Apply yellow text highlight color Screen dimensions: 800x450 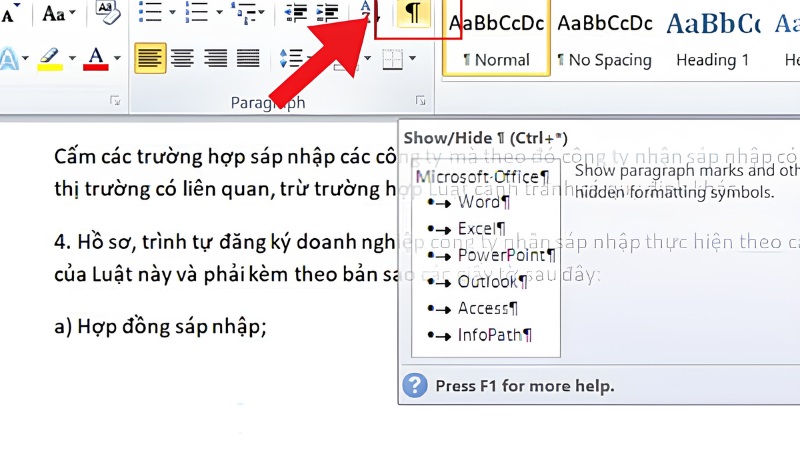[x=50, y=59]
